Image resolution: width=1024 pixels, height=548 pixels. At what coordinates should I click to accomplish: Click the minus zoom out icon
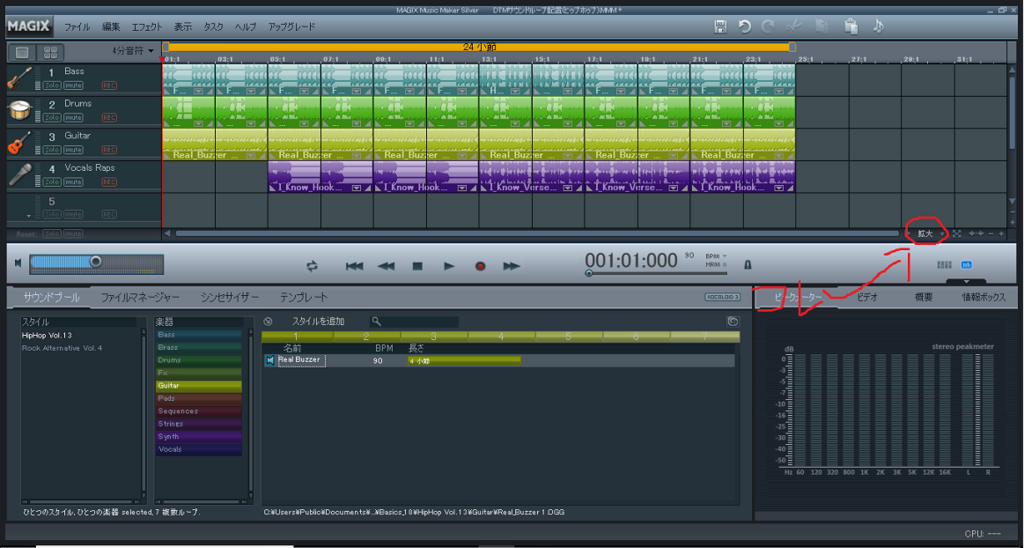point(991,233)
